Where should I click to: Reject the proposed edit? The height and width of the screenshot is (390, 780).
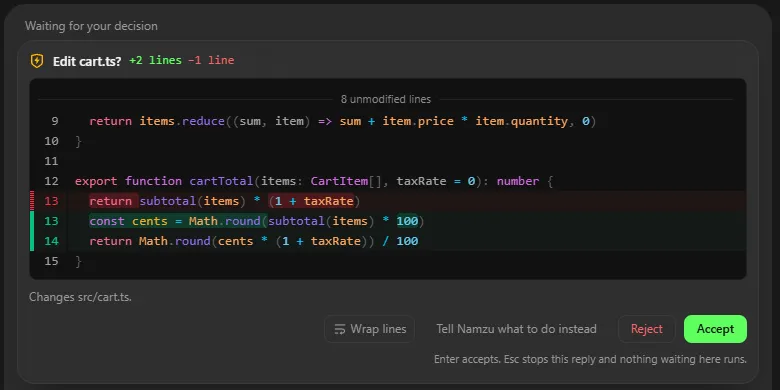[646, 329]
